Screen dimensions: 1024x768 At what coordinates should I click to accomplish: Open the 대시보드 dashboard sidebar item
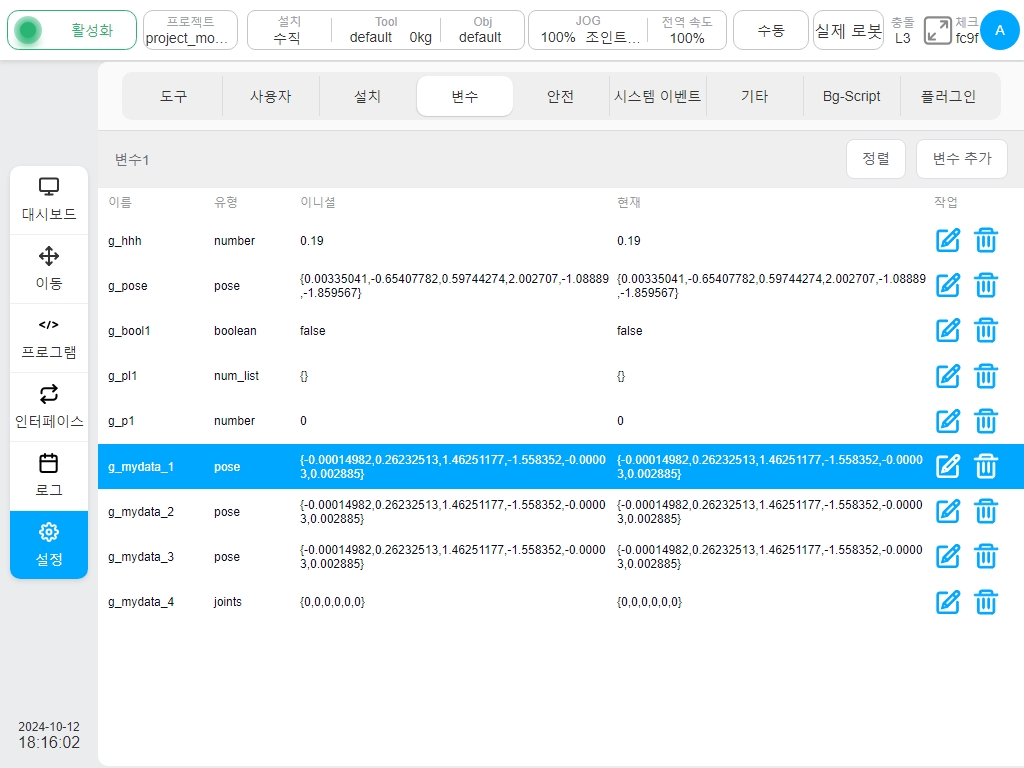tap(49, 200)
